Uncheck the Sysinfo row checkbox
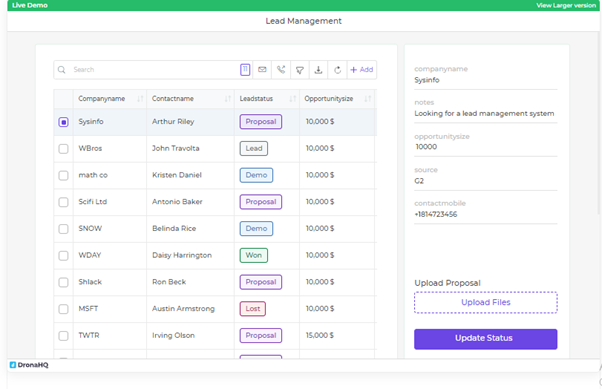Viewport: 602px width, 389px height. 63,122
